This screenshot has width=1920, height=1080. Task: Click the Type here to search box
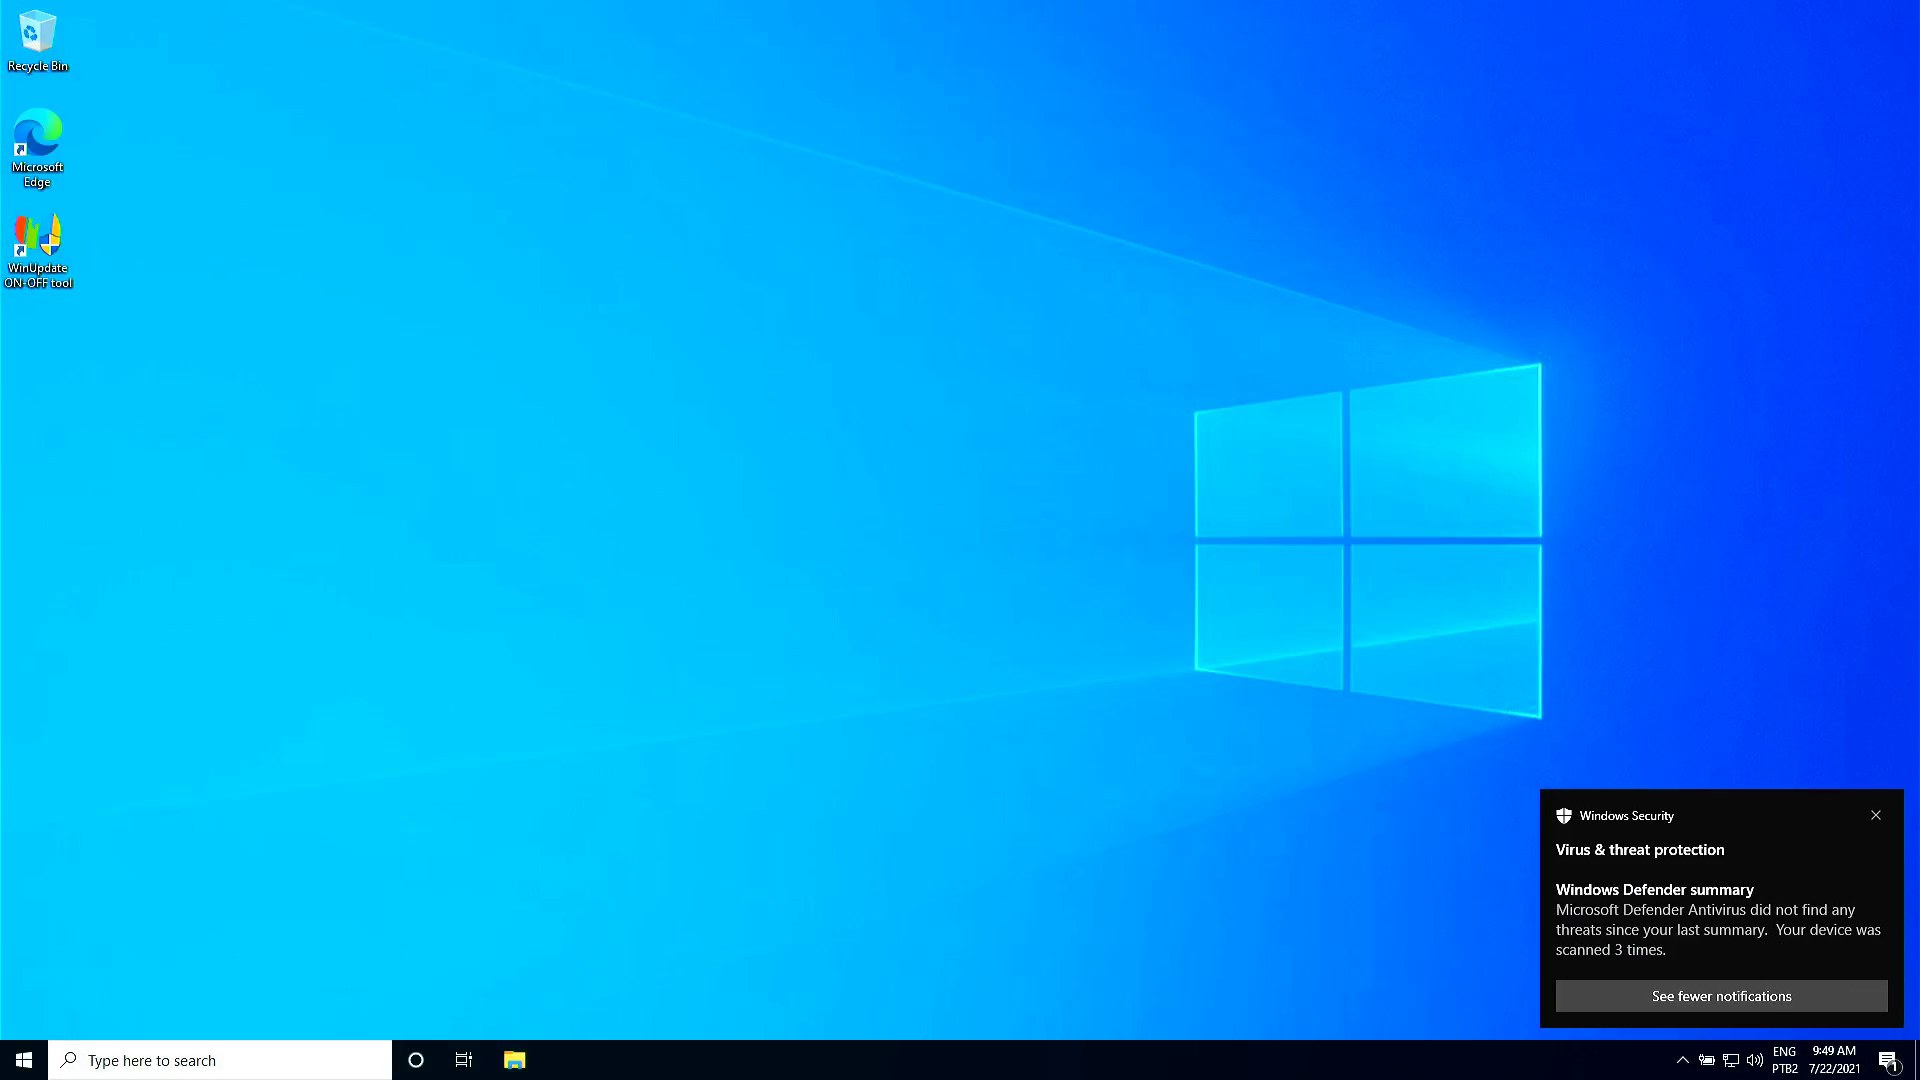click(220, 1060)
